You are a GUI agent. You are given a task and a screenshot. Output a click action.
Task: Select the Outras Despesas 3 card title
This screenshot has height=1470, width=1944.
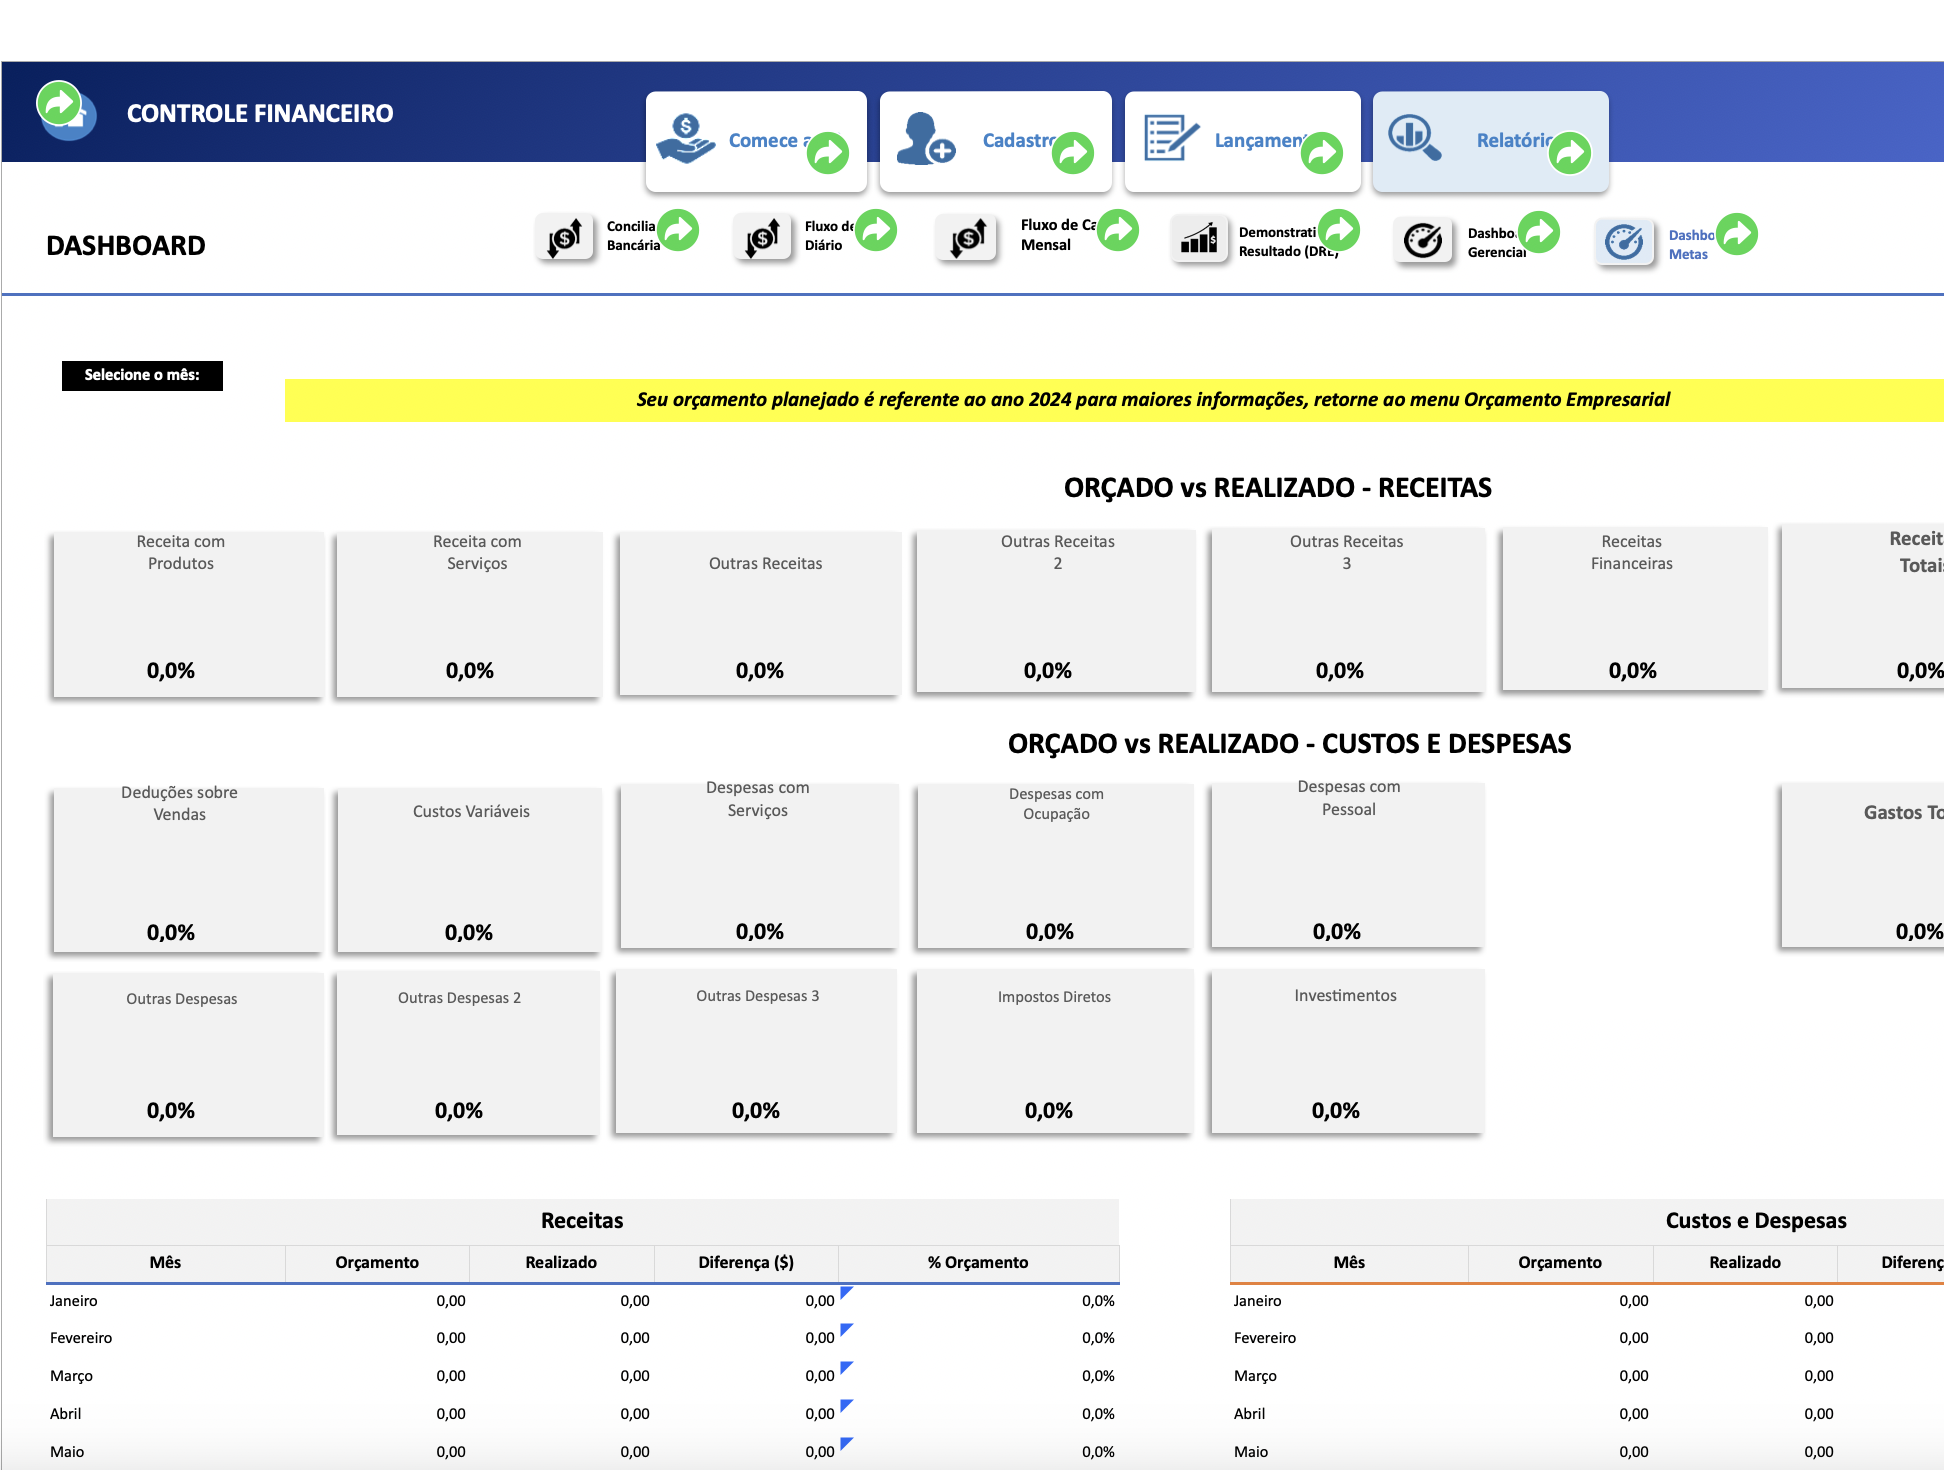(x=757, y=996)
